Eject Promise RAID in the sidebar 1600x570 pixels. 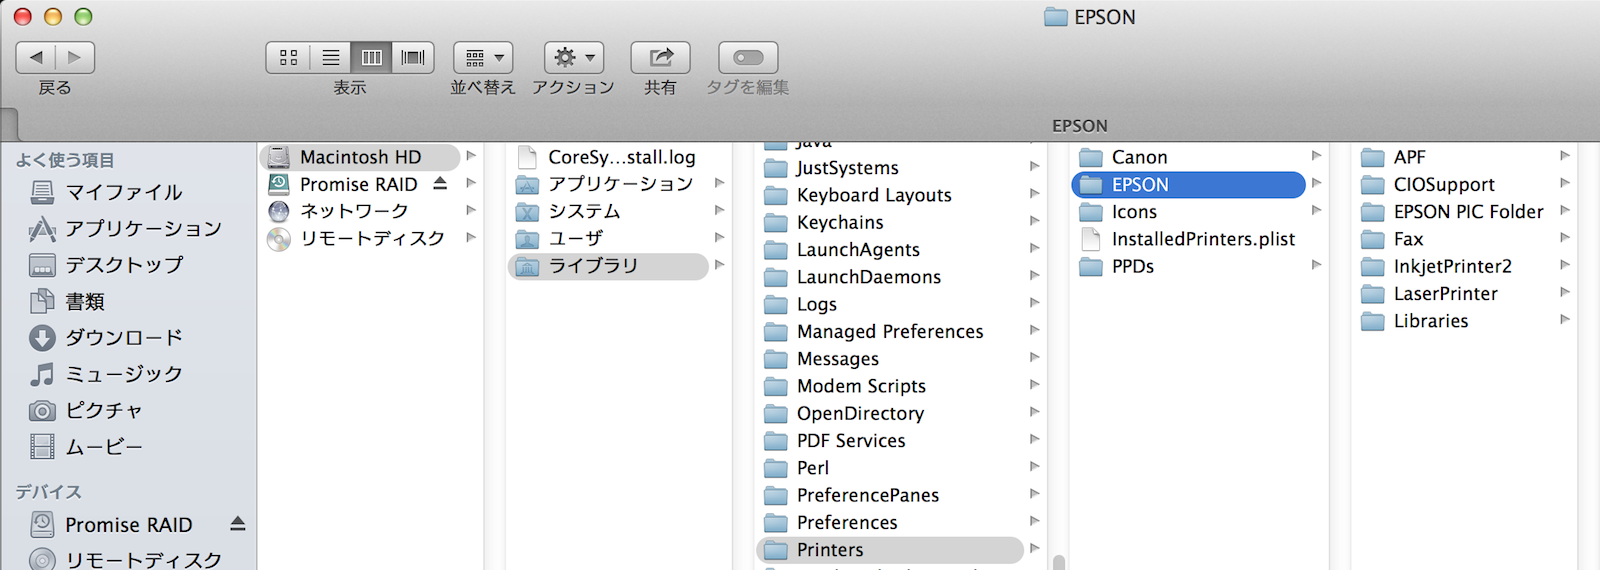(238, 523)
